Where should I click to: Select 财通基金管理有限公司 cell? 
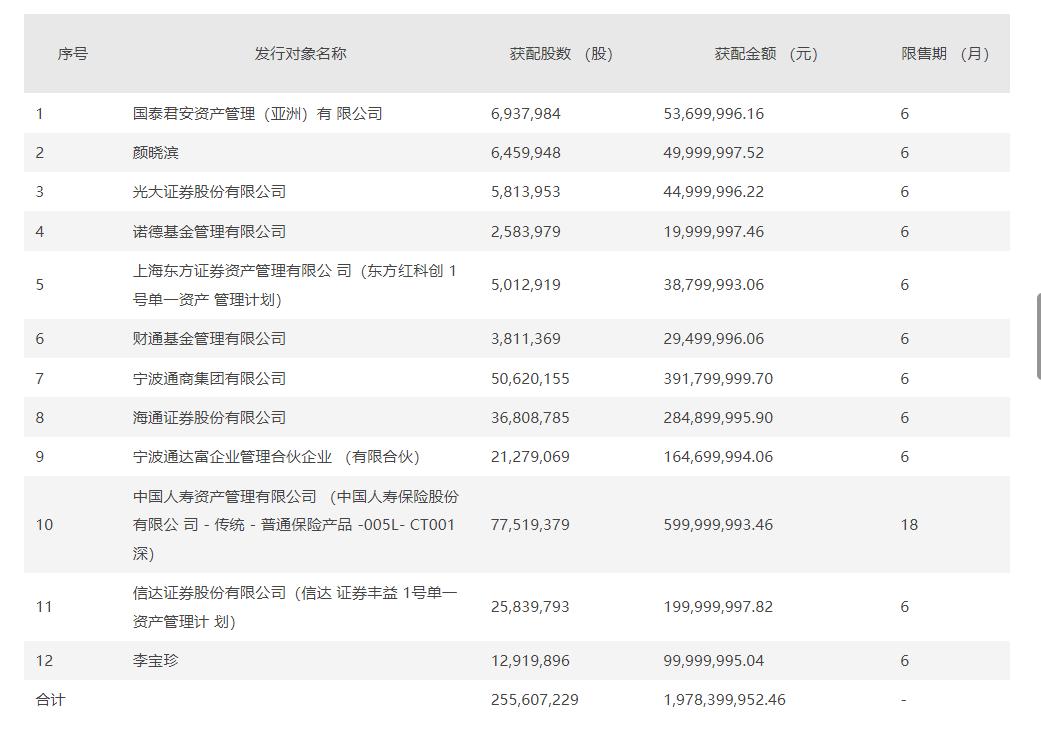[x=209, y=339]
